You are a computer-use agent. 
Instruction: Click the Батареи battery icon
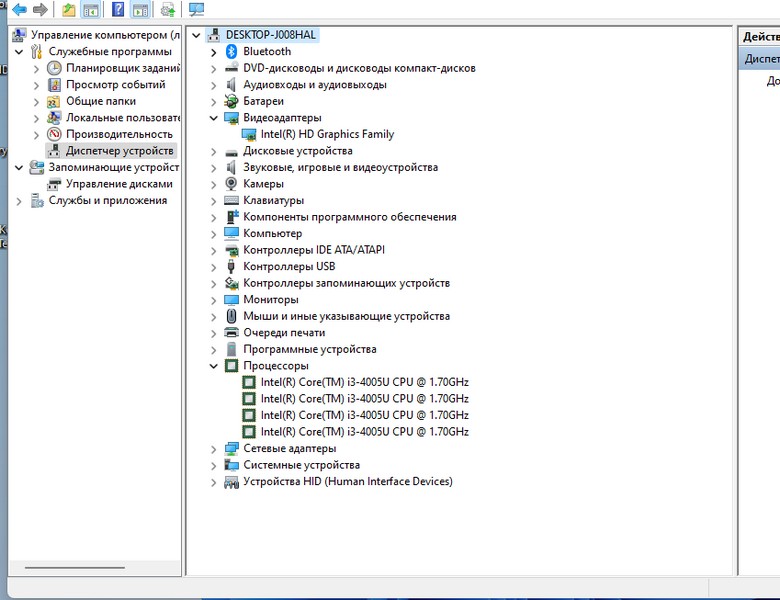click(x=232, y=101)
